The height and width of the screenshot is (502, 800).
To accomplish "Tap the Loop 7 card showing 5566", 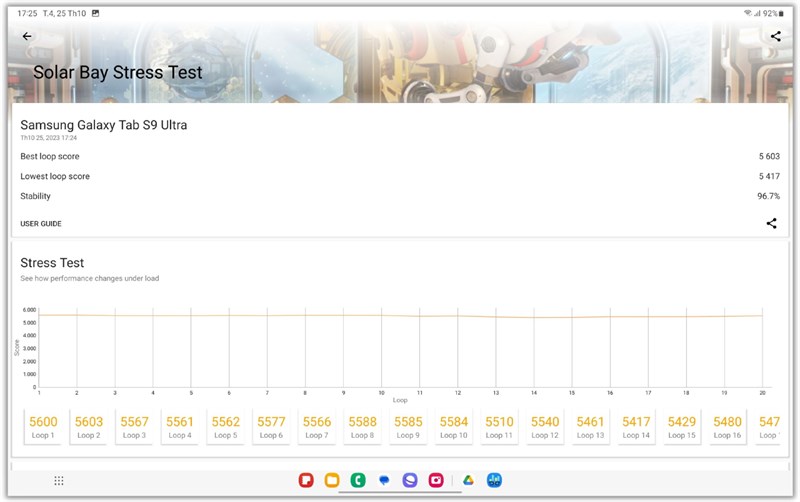I will coord(317,427).
